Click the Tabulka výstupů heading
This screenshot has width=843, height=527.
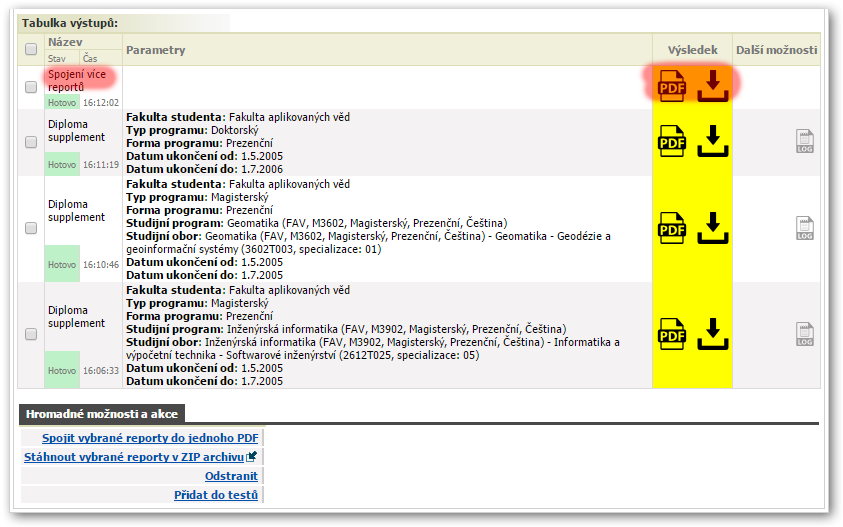pyautogui.click(x=70, y=23)
